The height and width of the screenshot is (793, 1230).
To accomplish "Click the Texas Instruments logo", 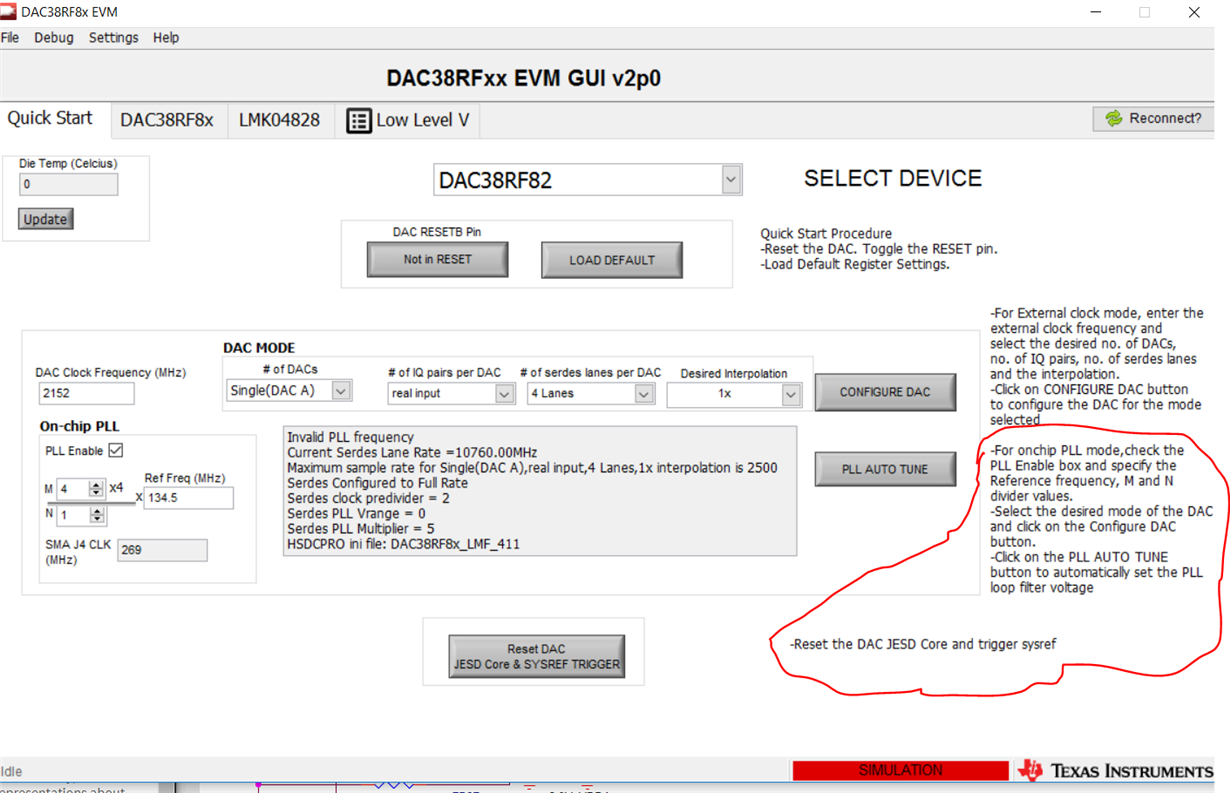I will [x=1115, y=770].
